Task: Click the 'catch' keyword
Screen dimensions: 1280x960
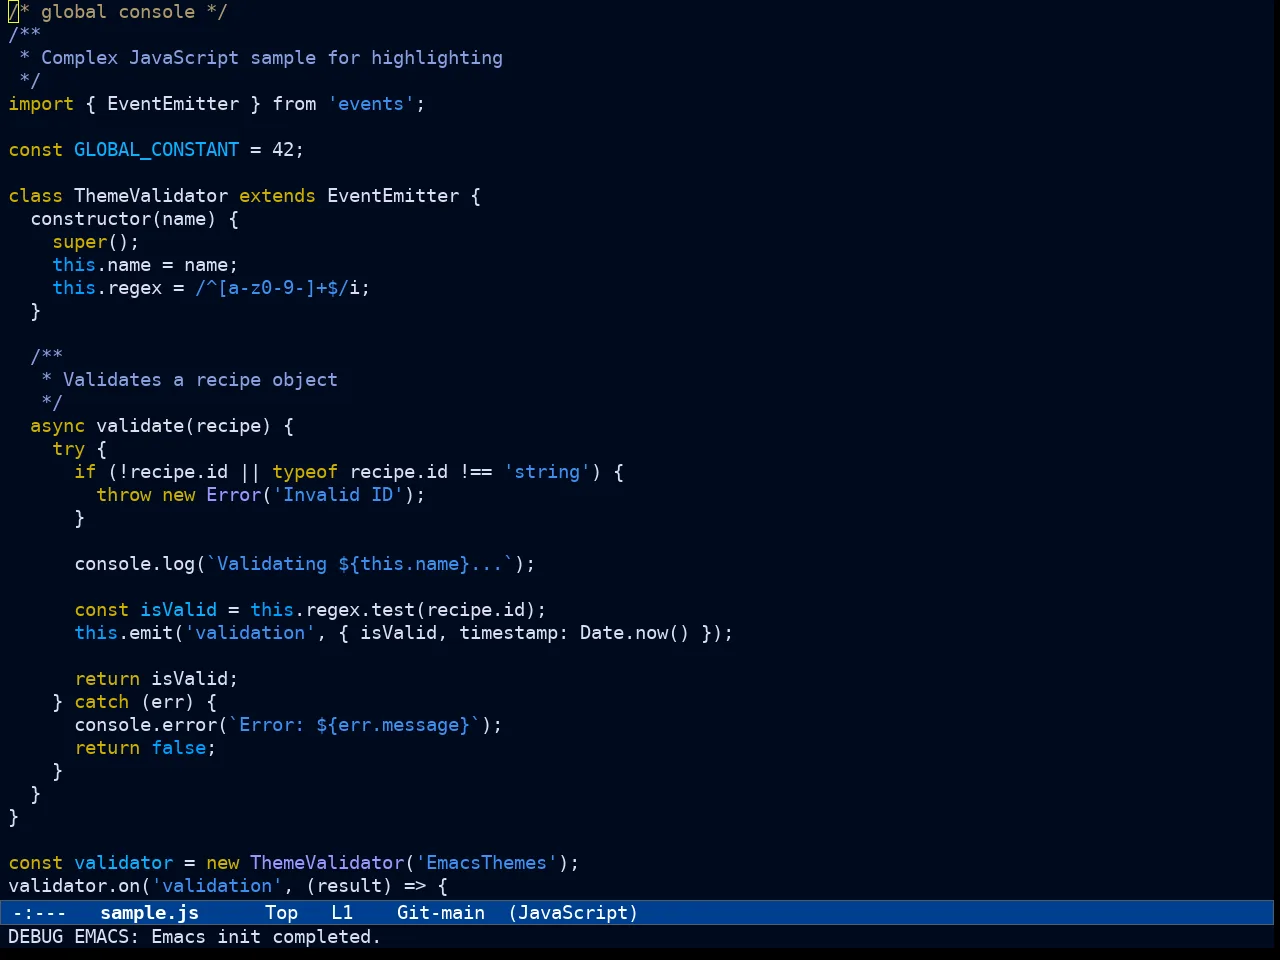Action: (x=102, y=702)
